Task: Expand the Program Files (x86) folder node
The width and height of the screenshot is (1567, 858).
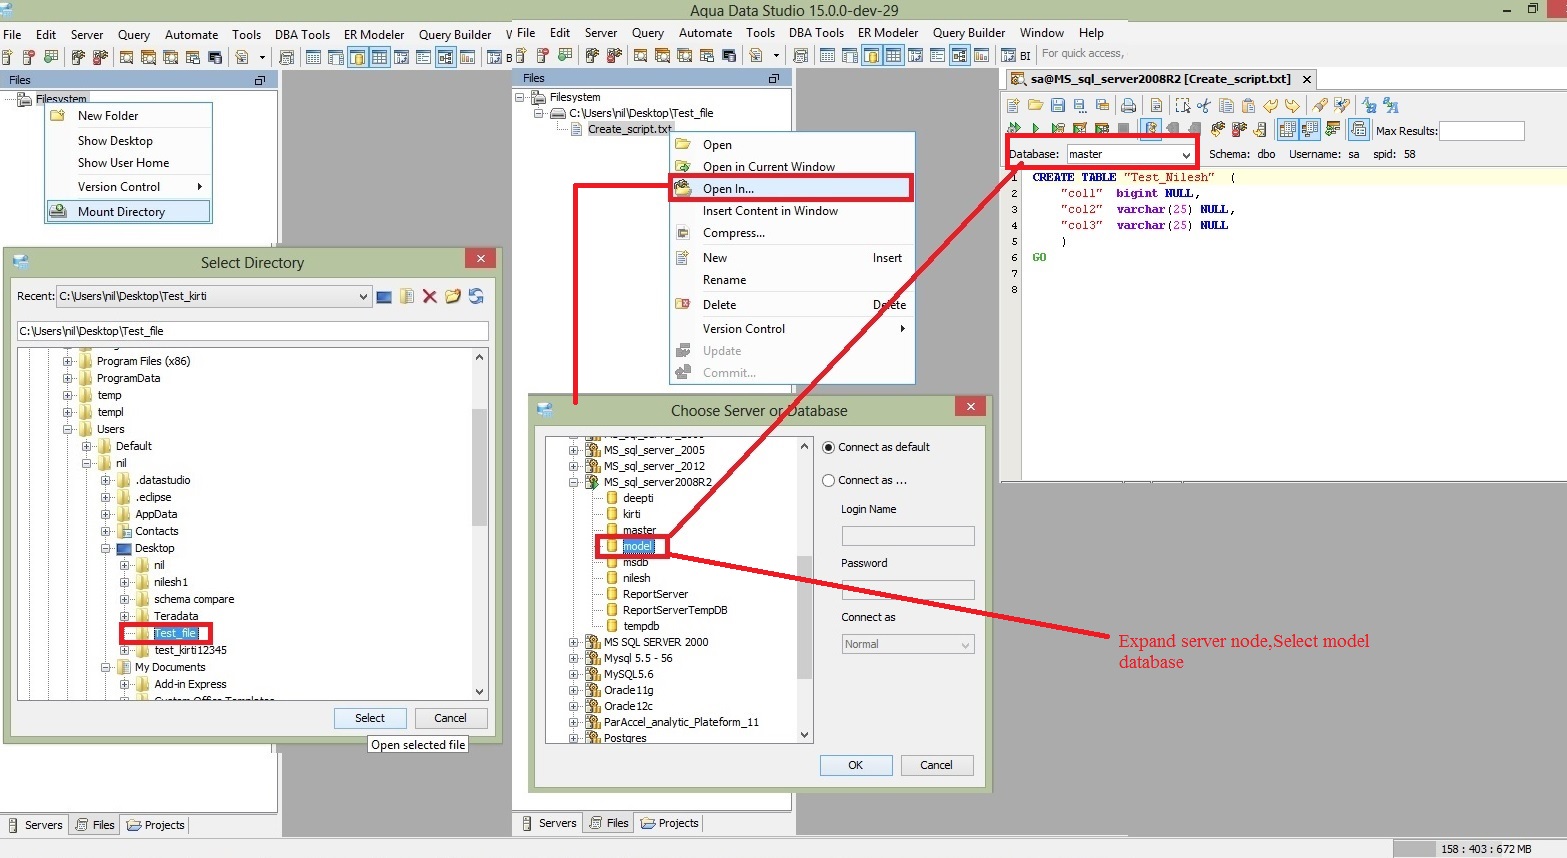Action: pos(68,361)
